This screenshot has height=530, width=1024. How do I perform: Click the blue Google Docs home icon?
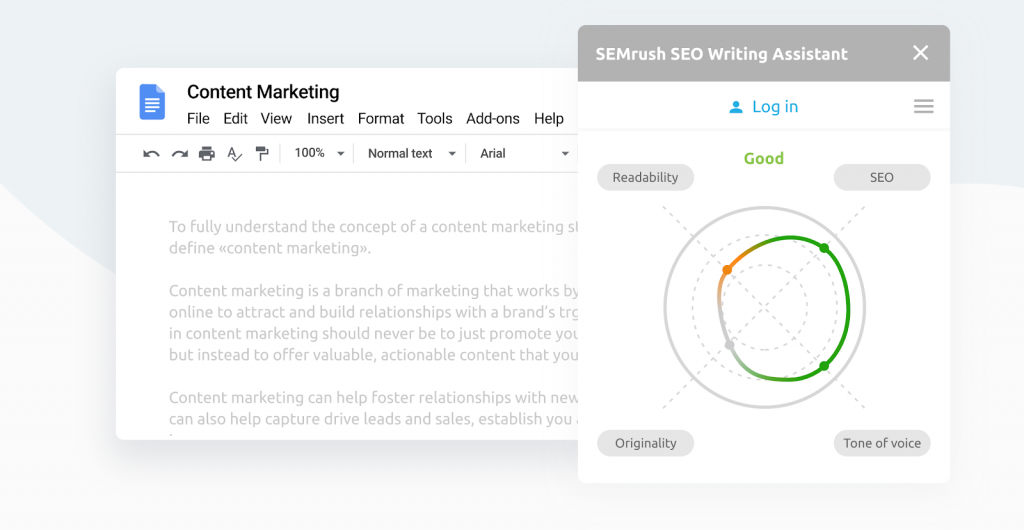pyautogui.click(x=152, y=102)
